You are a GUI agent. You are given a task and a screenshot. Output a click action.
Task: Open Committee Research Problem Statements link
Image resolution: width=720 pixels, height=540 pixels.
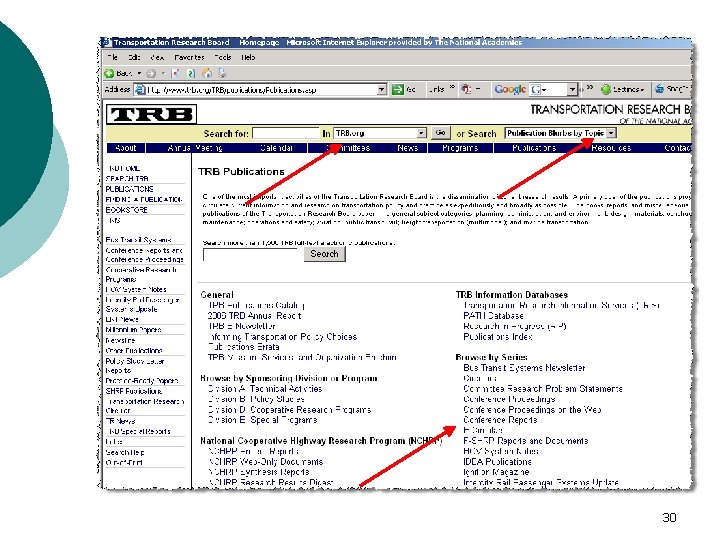pos(543,388)
